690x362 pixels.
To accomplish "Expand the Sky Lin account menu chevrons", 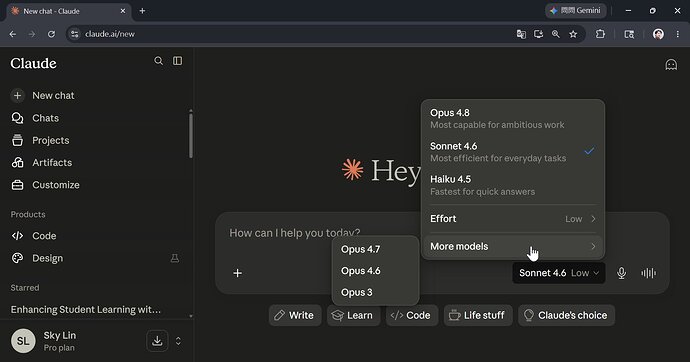I will tap(178, 341).
